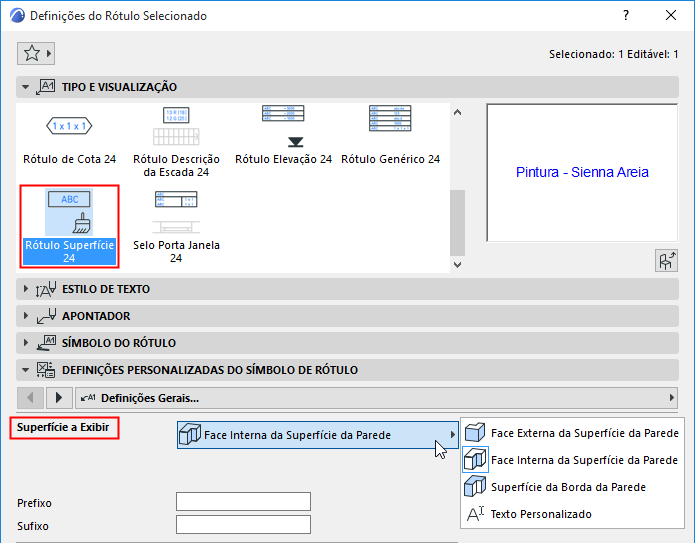The height and width of the screenshot is (543, 695).
Task: Click the Símbolo do Rótulo panel icon
Action: (x=46, y=343)
